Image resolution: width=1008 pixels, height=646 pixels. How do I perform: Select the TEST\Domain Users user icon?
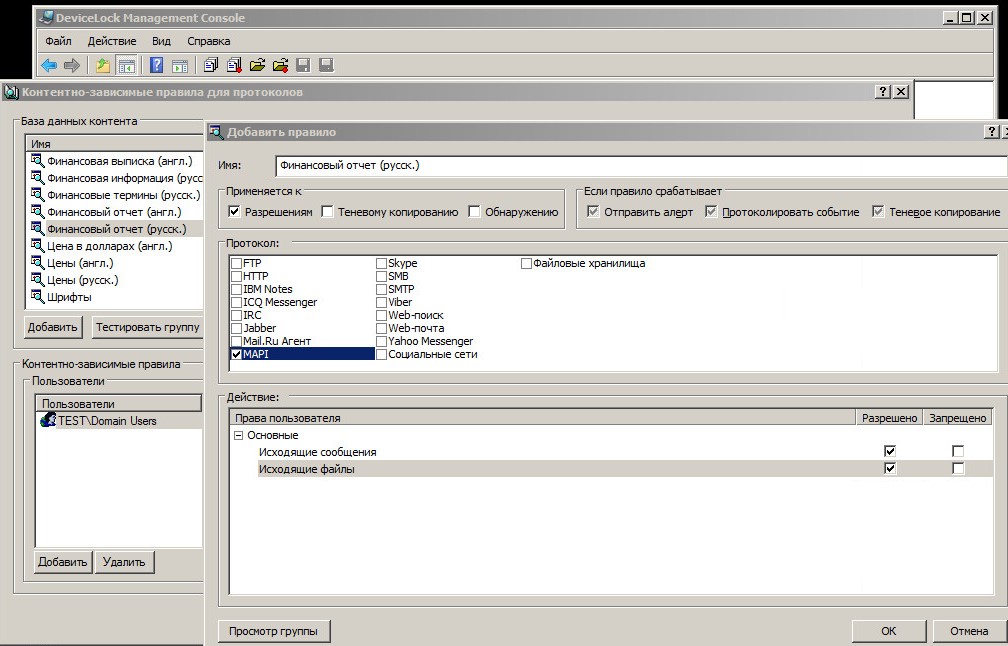pos(48,421)
